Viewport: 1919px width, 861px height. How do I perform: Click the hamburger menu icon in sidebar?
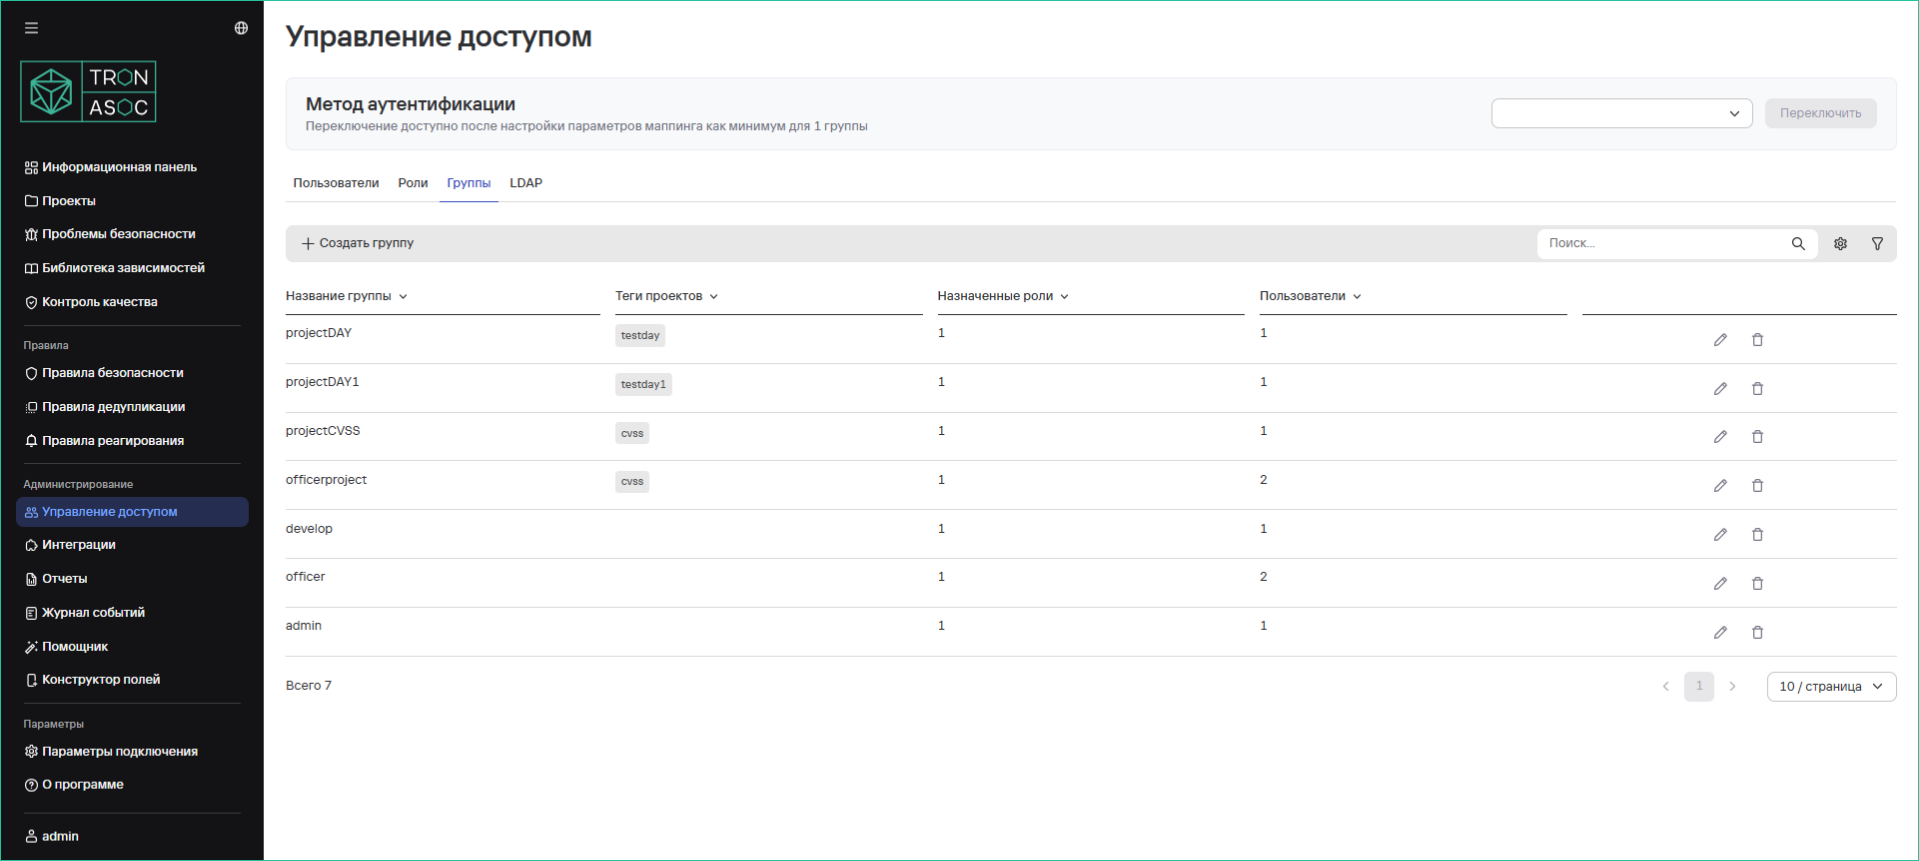coord(31,28)
